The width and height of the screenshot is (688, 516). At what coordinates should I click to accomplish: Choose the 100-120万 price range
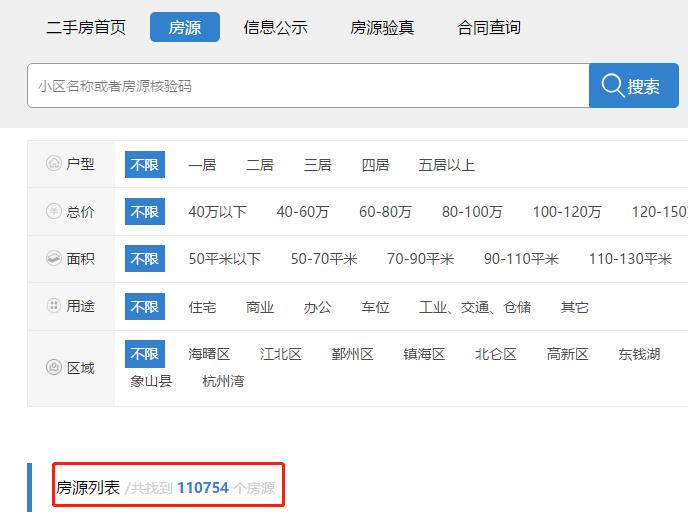pos(567,212)
